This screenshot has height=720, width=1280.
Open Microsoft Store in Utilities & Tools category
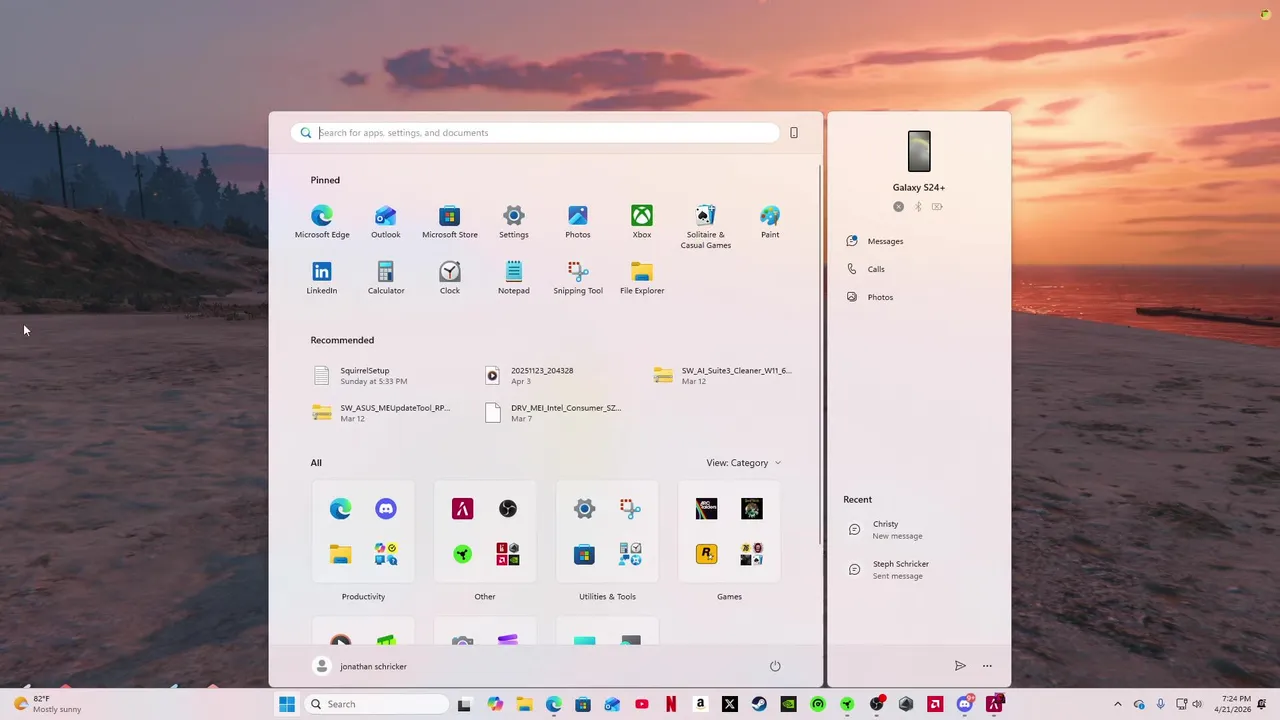coord(584,553)
